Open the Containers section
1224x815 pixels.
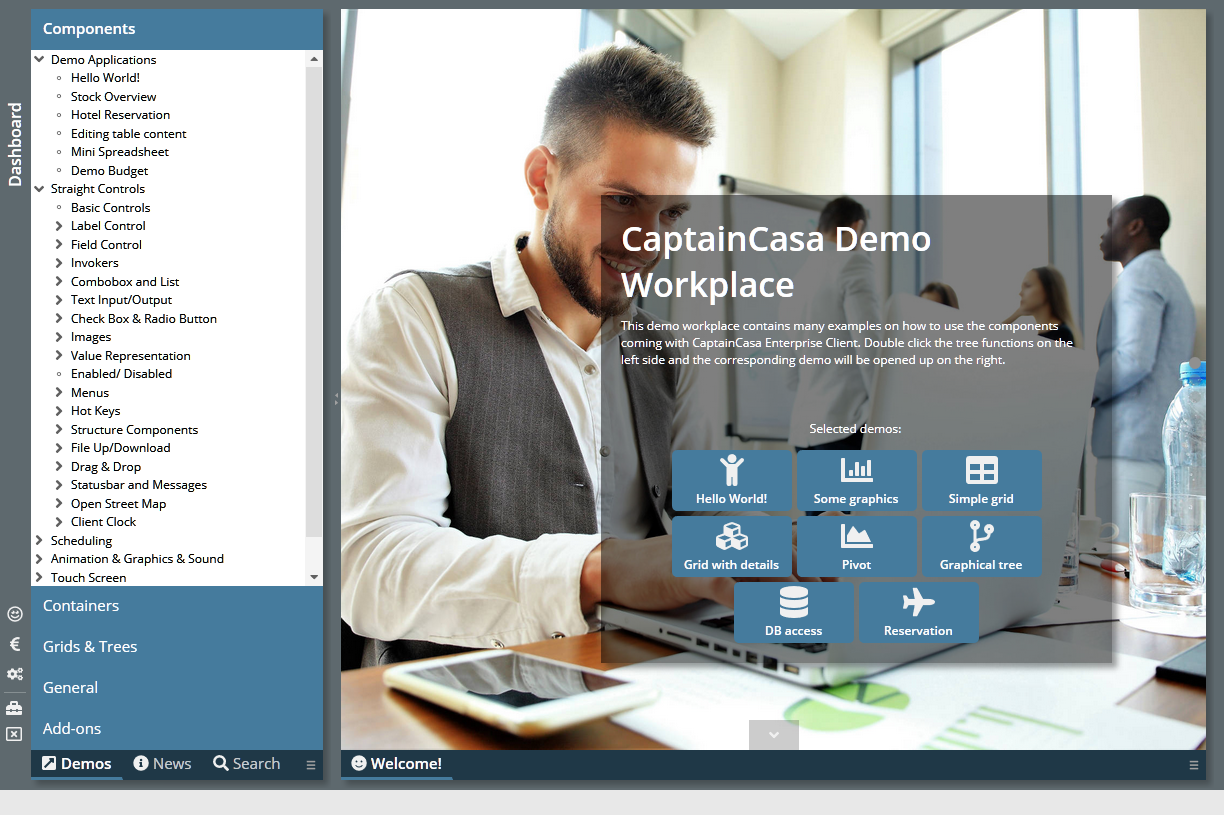point(80,605)
